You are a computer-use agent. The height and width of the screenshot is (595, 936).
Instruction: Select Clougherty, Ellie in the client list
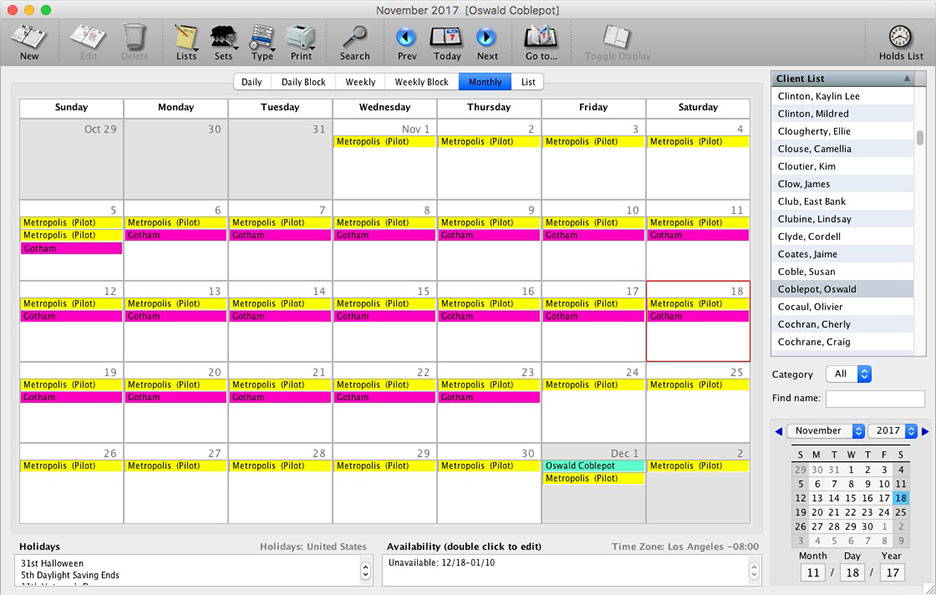click(842, 131)
